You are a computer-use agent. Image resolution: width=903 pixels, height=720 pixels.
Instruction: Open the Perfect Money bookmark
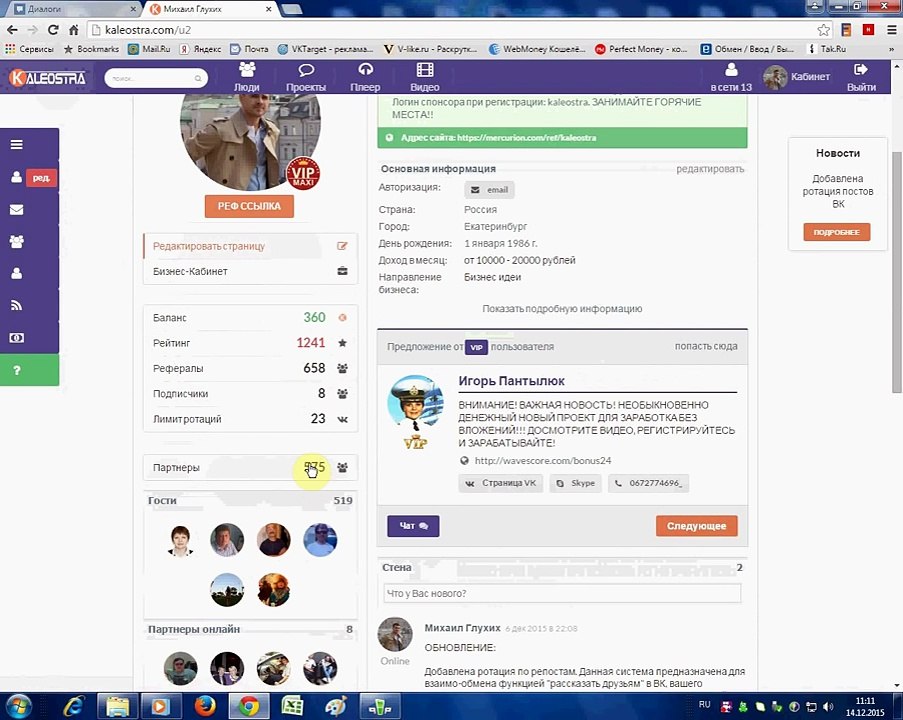point(641,49)
